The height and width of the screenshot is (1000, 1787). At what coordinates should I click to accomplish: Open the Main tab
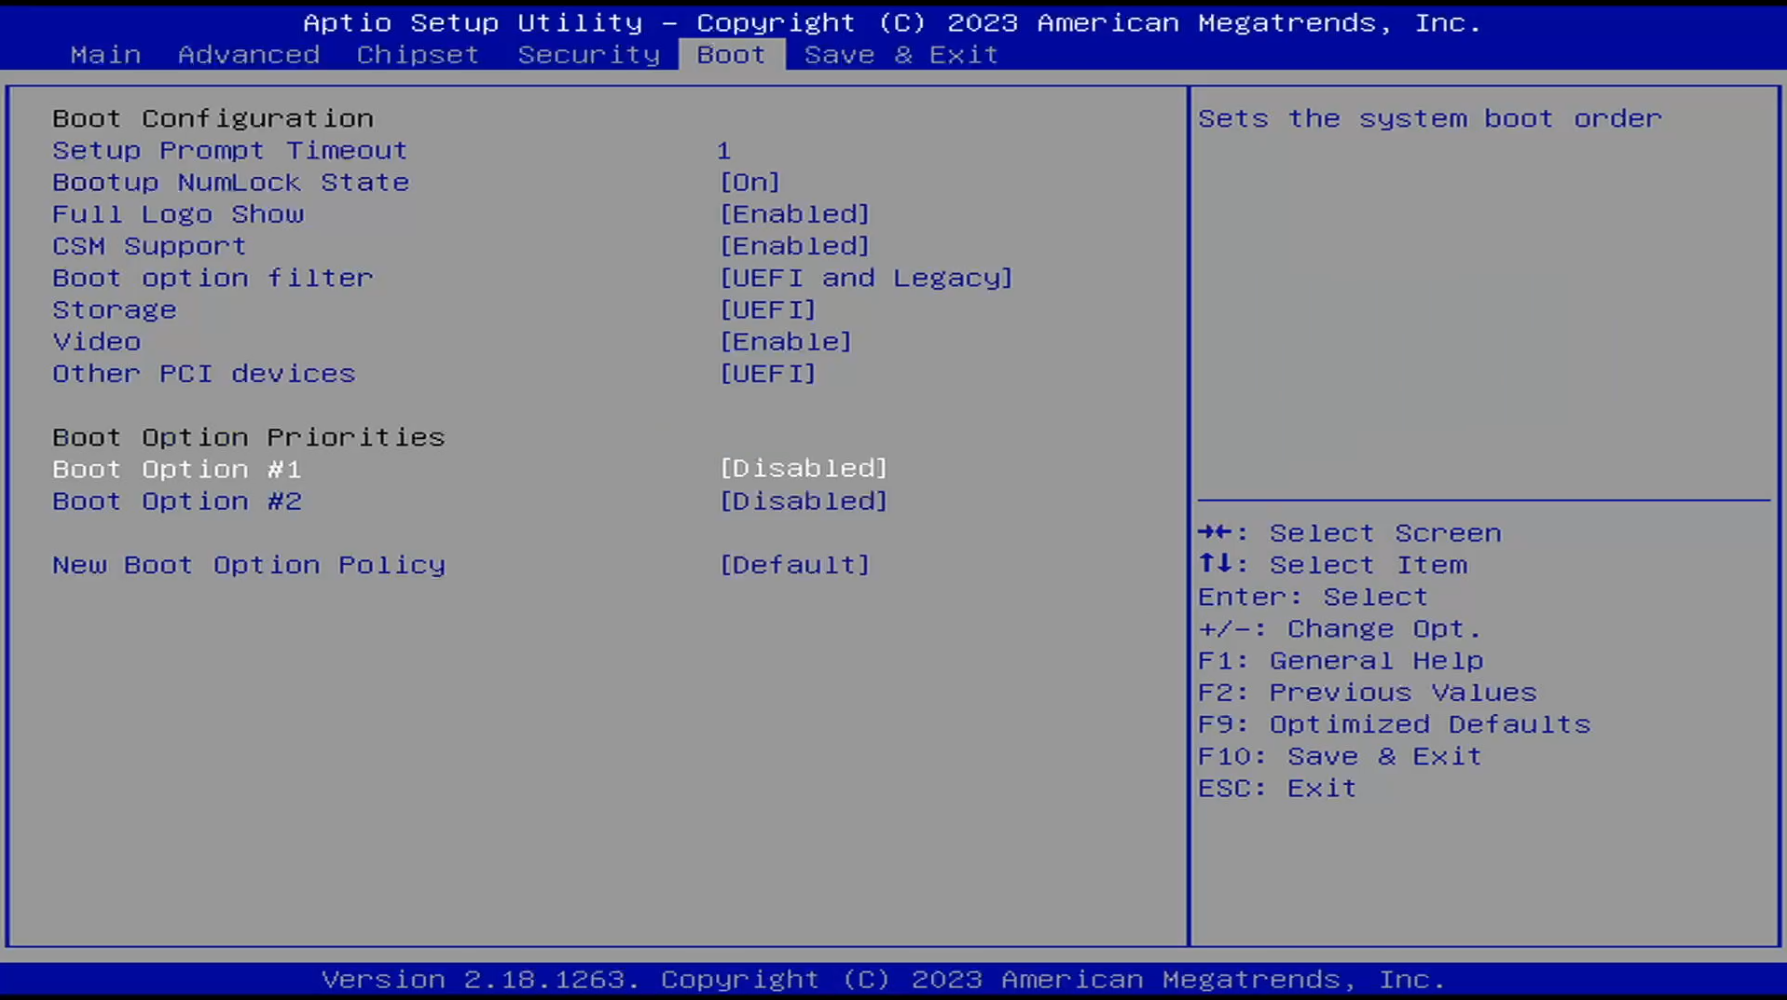(106, 55)
